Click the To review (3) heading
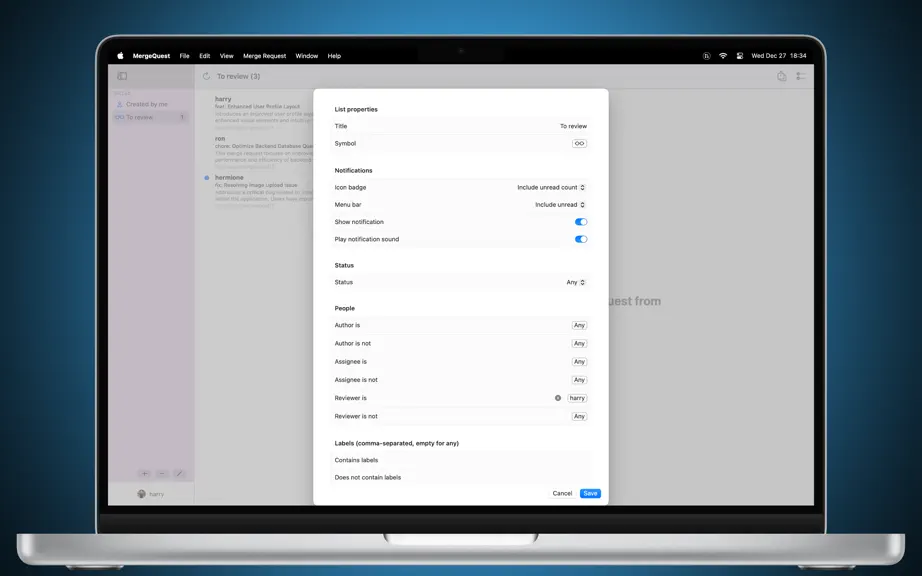This screenshot has height=576, width=922. (238, 76)
